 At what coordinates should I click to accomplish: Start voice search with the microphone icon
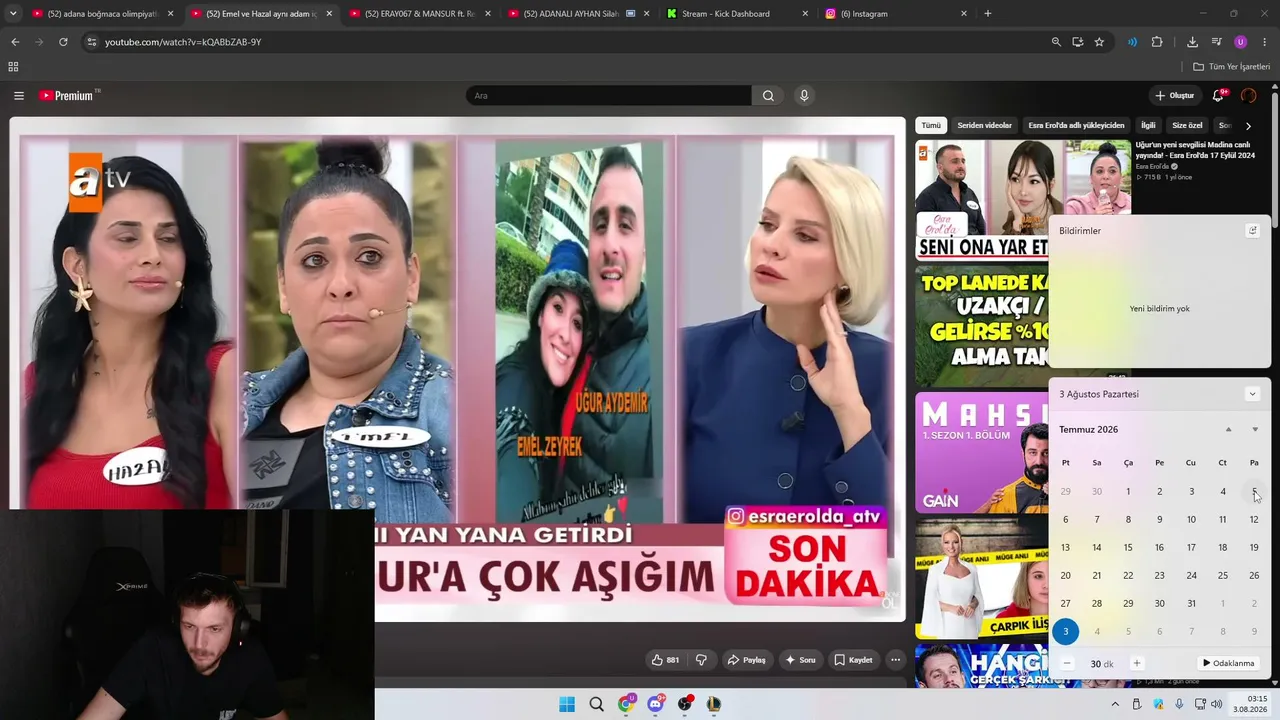click(x=803, y=96)
